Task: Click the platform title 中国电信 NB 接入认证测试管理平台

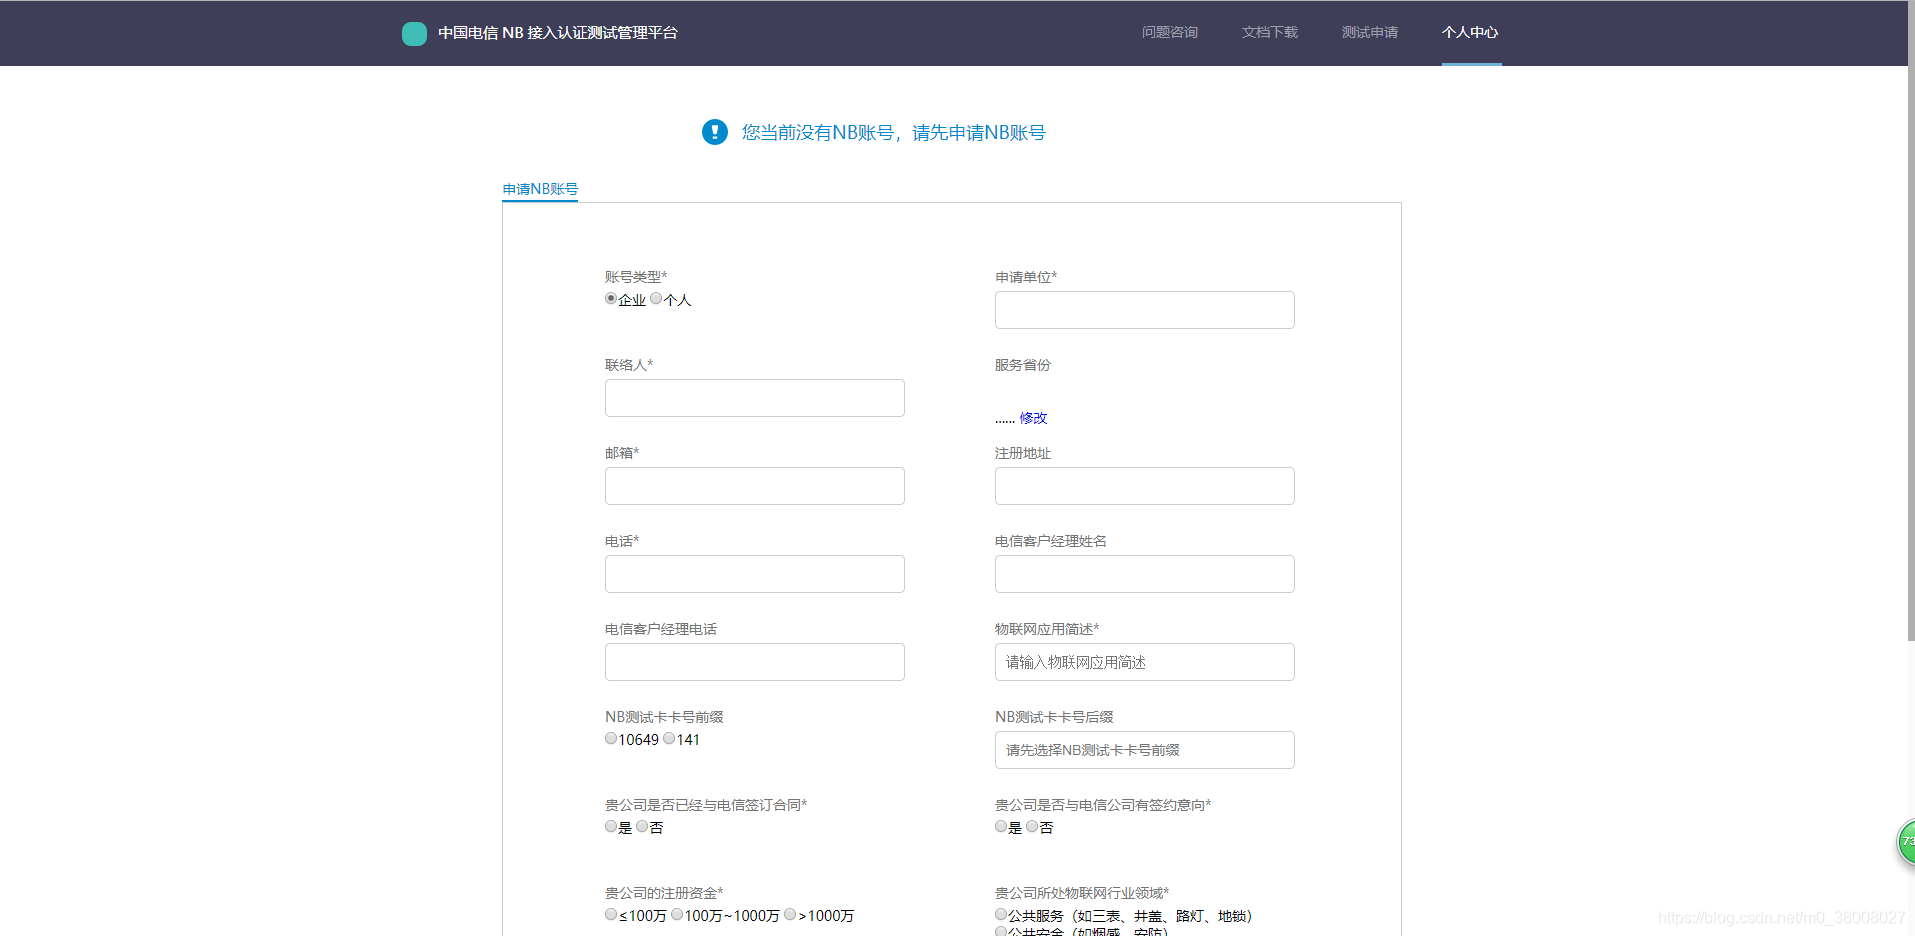Action: (x=558, y=33)
